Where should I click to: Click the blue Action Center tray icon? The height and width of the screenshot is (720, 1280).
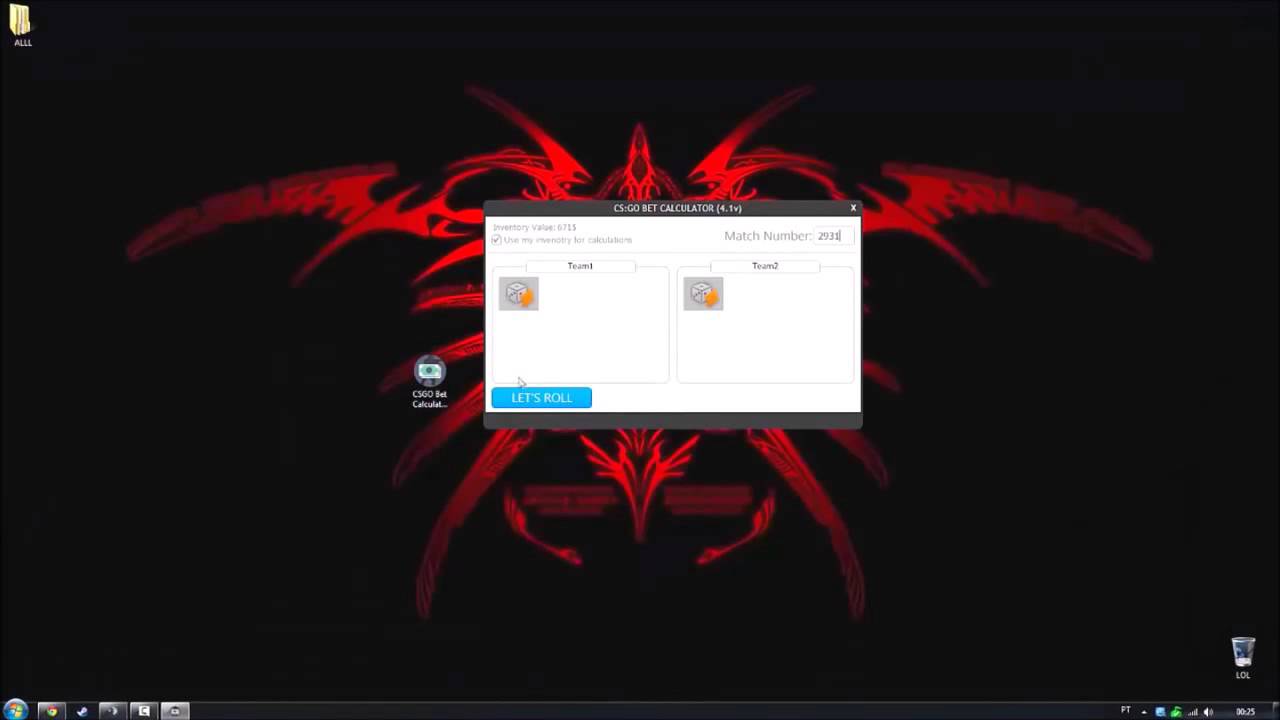tap(1160, 712)
